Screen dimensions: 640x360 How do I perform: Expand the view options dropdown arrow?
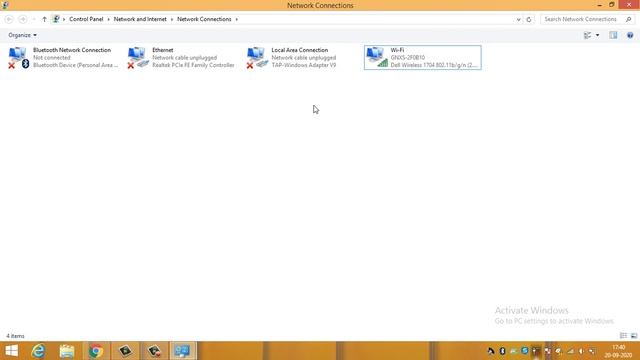598,36
